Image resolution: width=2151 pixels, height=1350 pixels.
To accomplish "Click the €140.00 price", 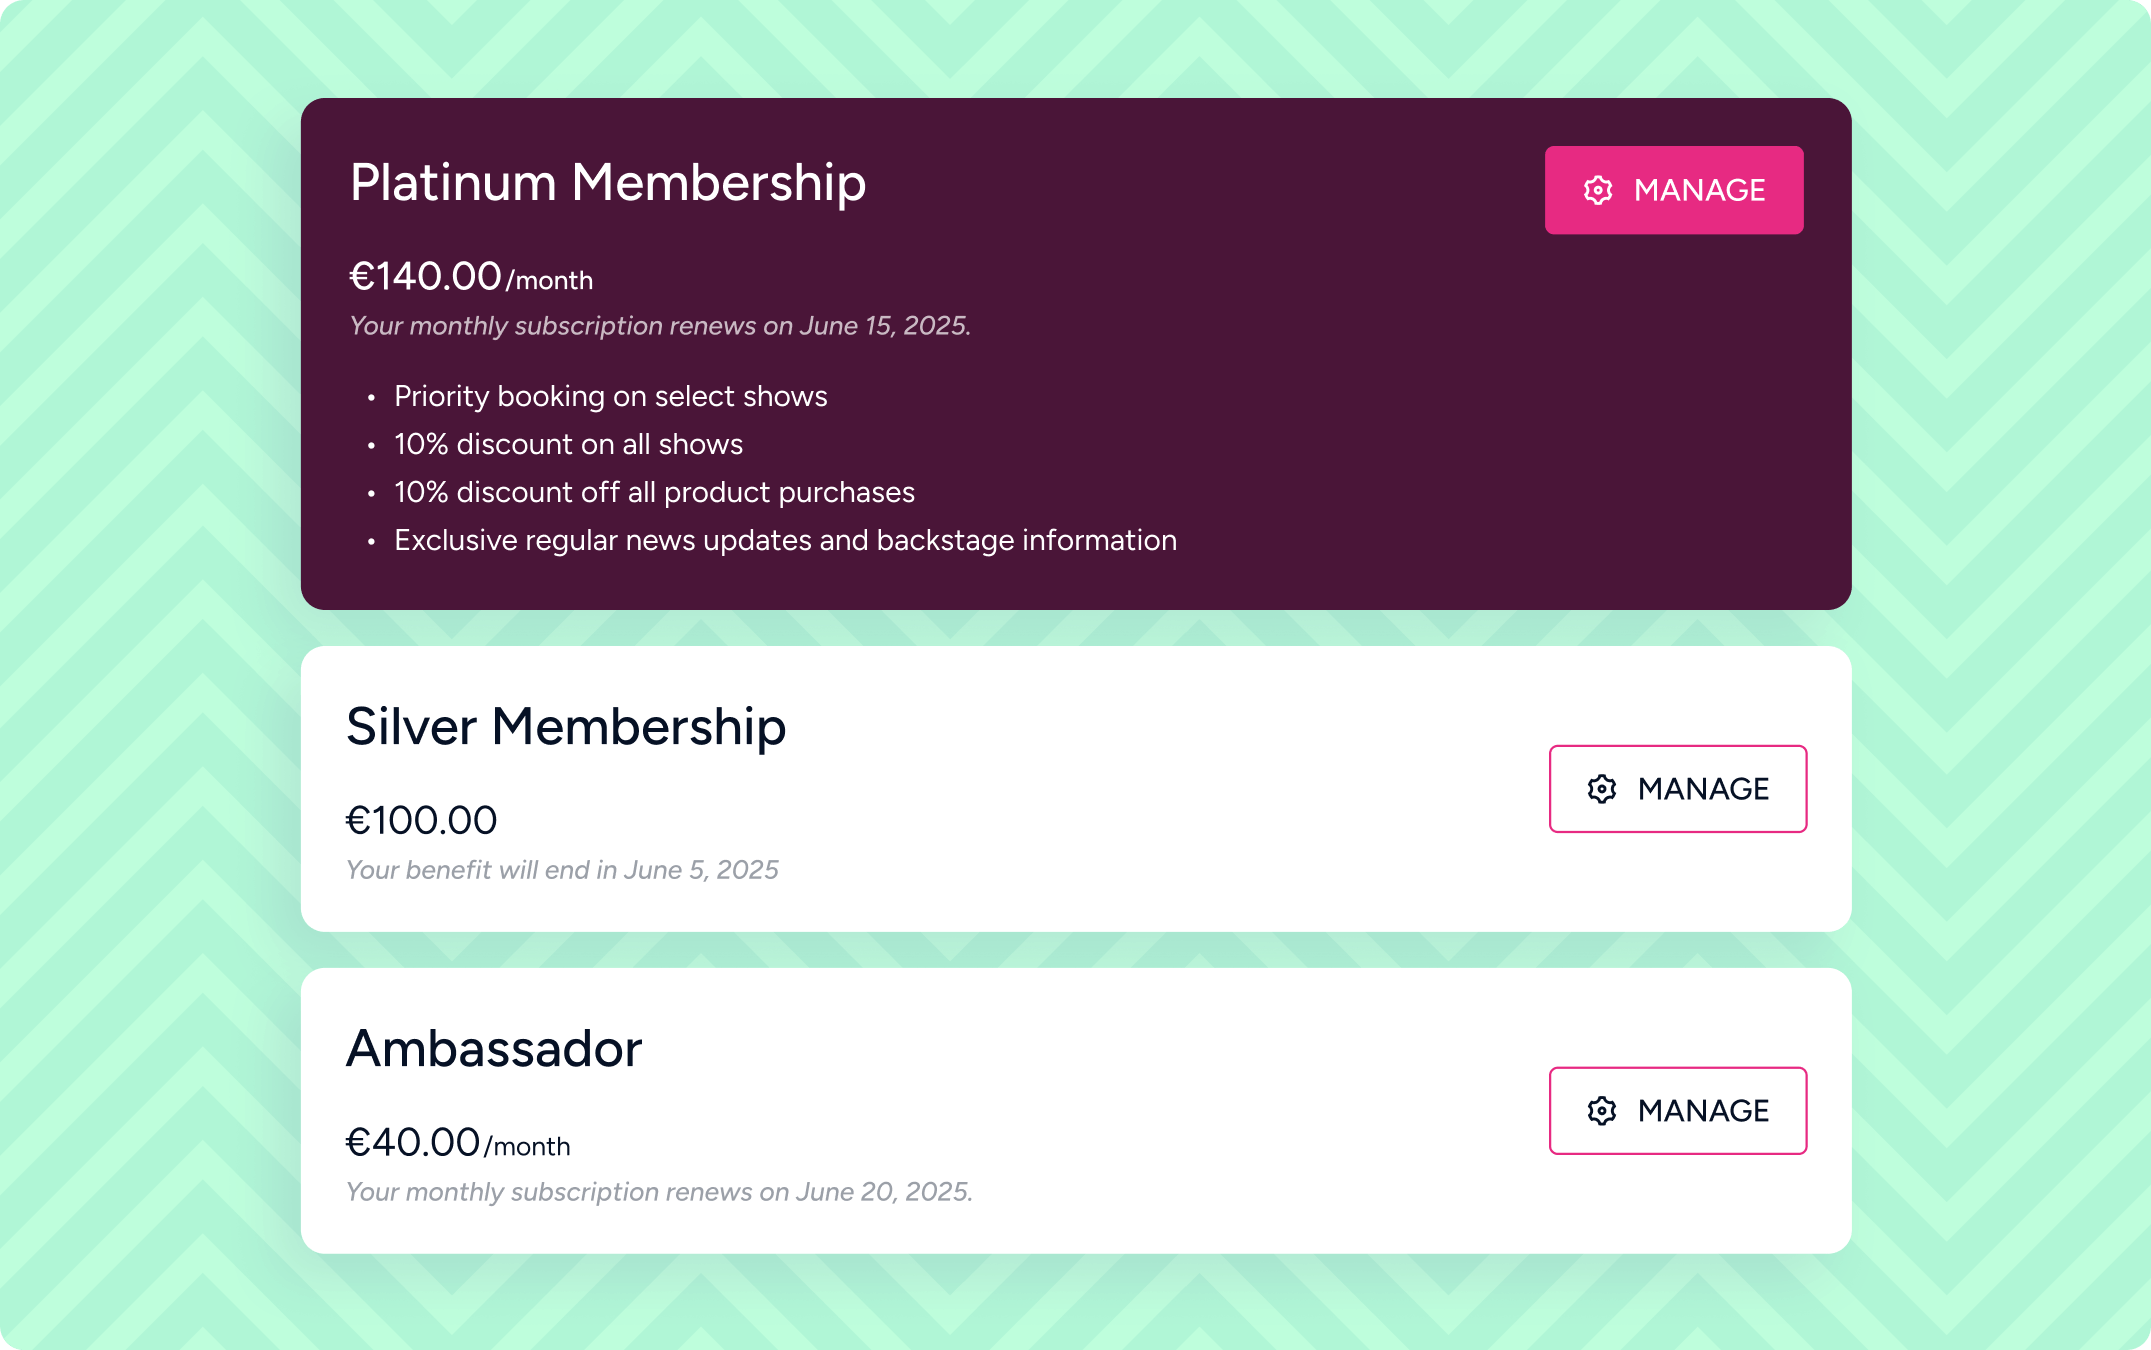I will 424,277.
